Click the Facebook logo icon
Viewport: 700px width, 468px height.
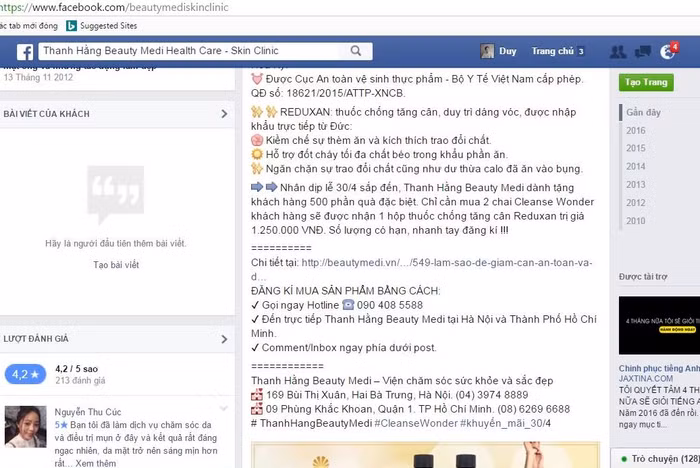(25, 52)
